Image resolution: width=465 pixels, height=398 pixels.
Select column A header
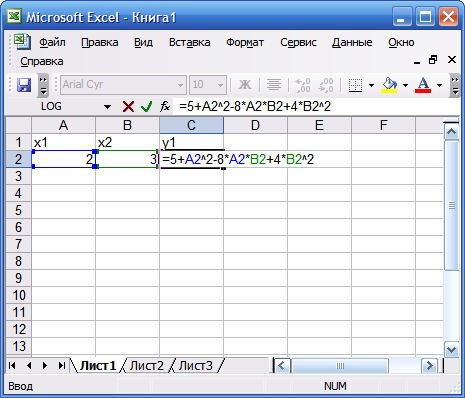[63, 126]
